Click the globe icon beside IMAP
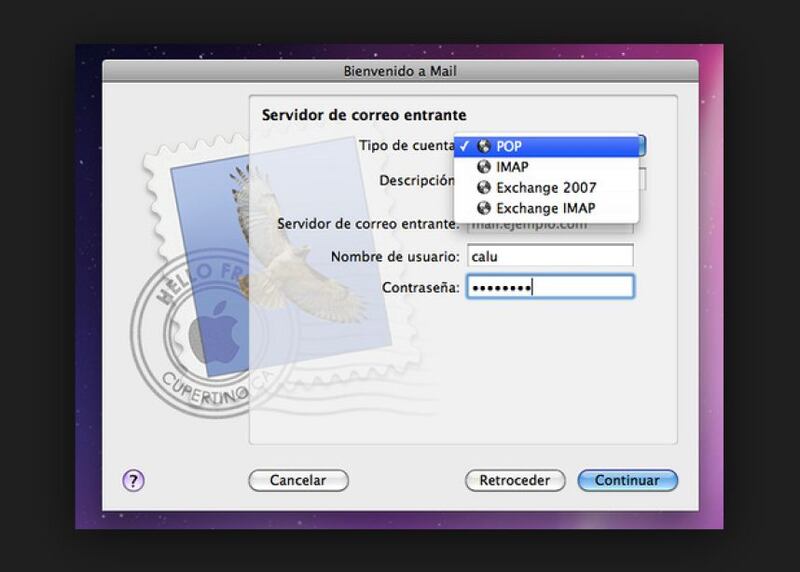 tap(484, 167)
